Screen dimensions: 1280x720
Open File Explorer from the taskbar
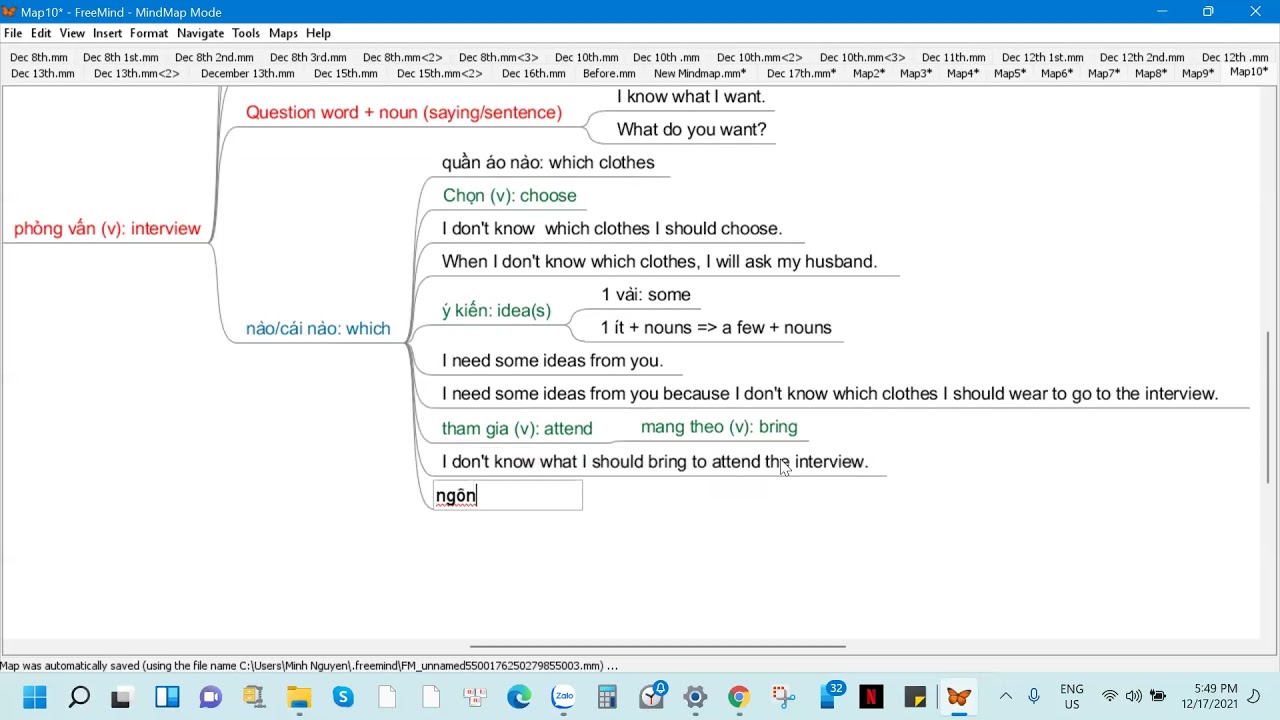click(299, 696)
